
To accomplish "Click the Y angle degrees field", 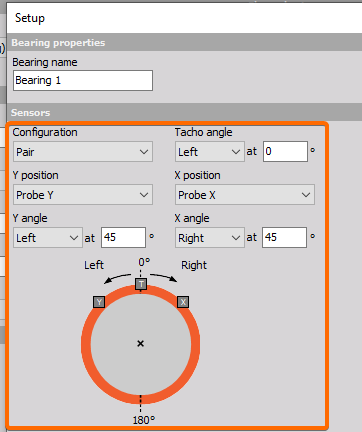I will click(x=123, y=238).
